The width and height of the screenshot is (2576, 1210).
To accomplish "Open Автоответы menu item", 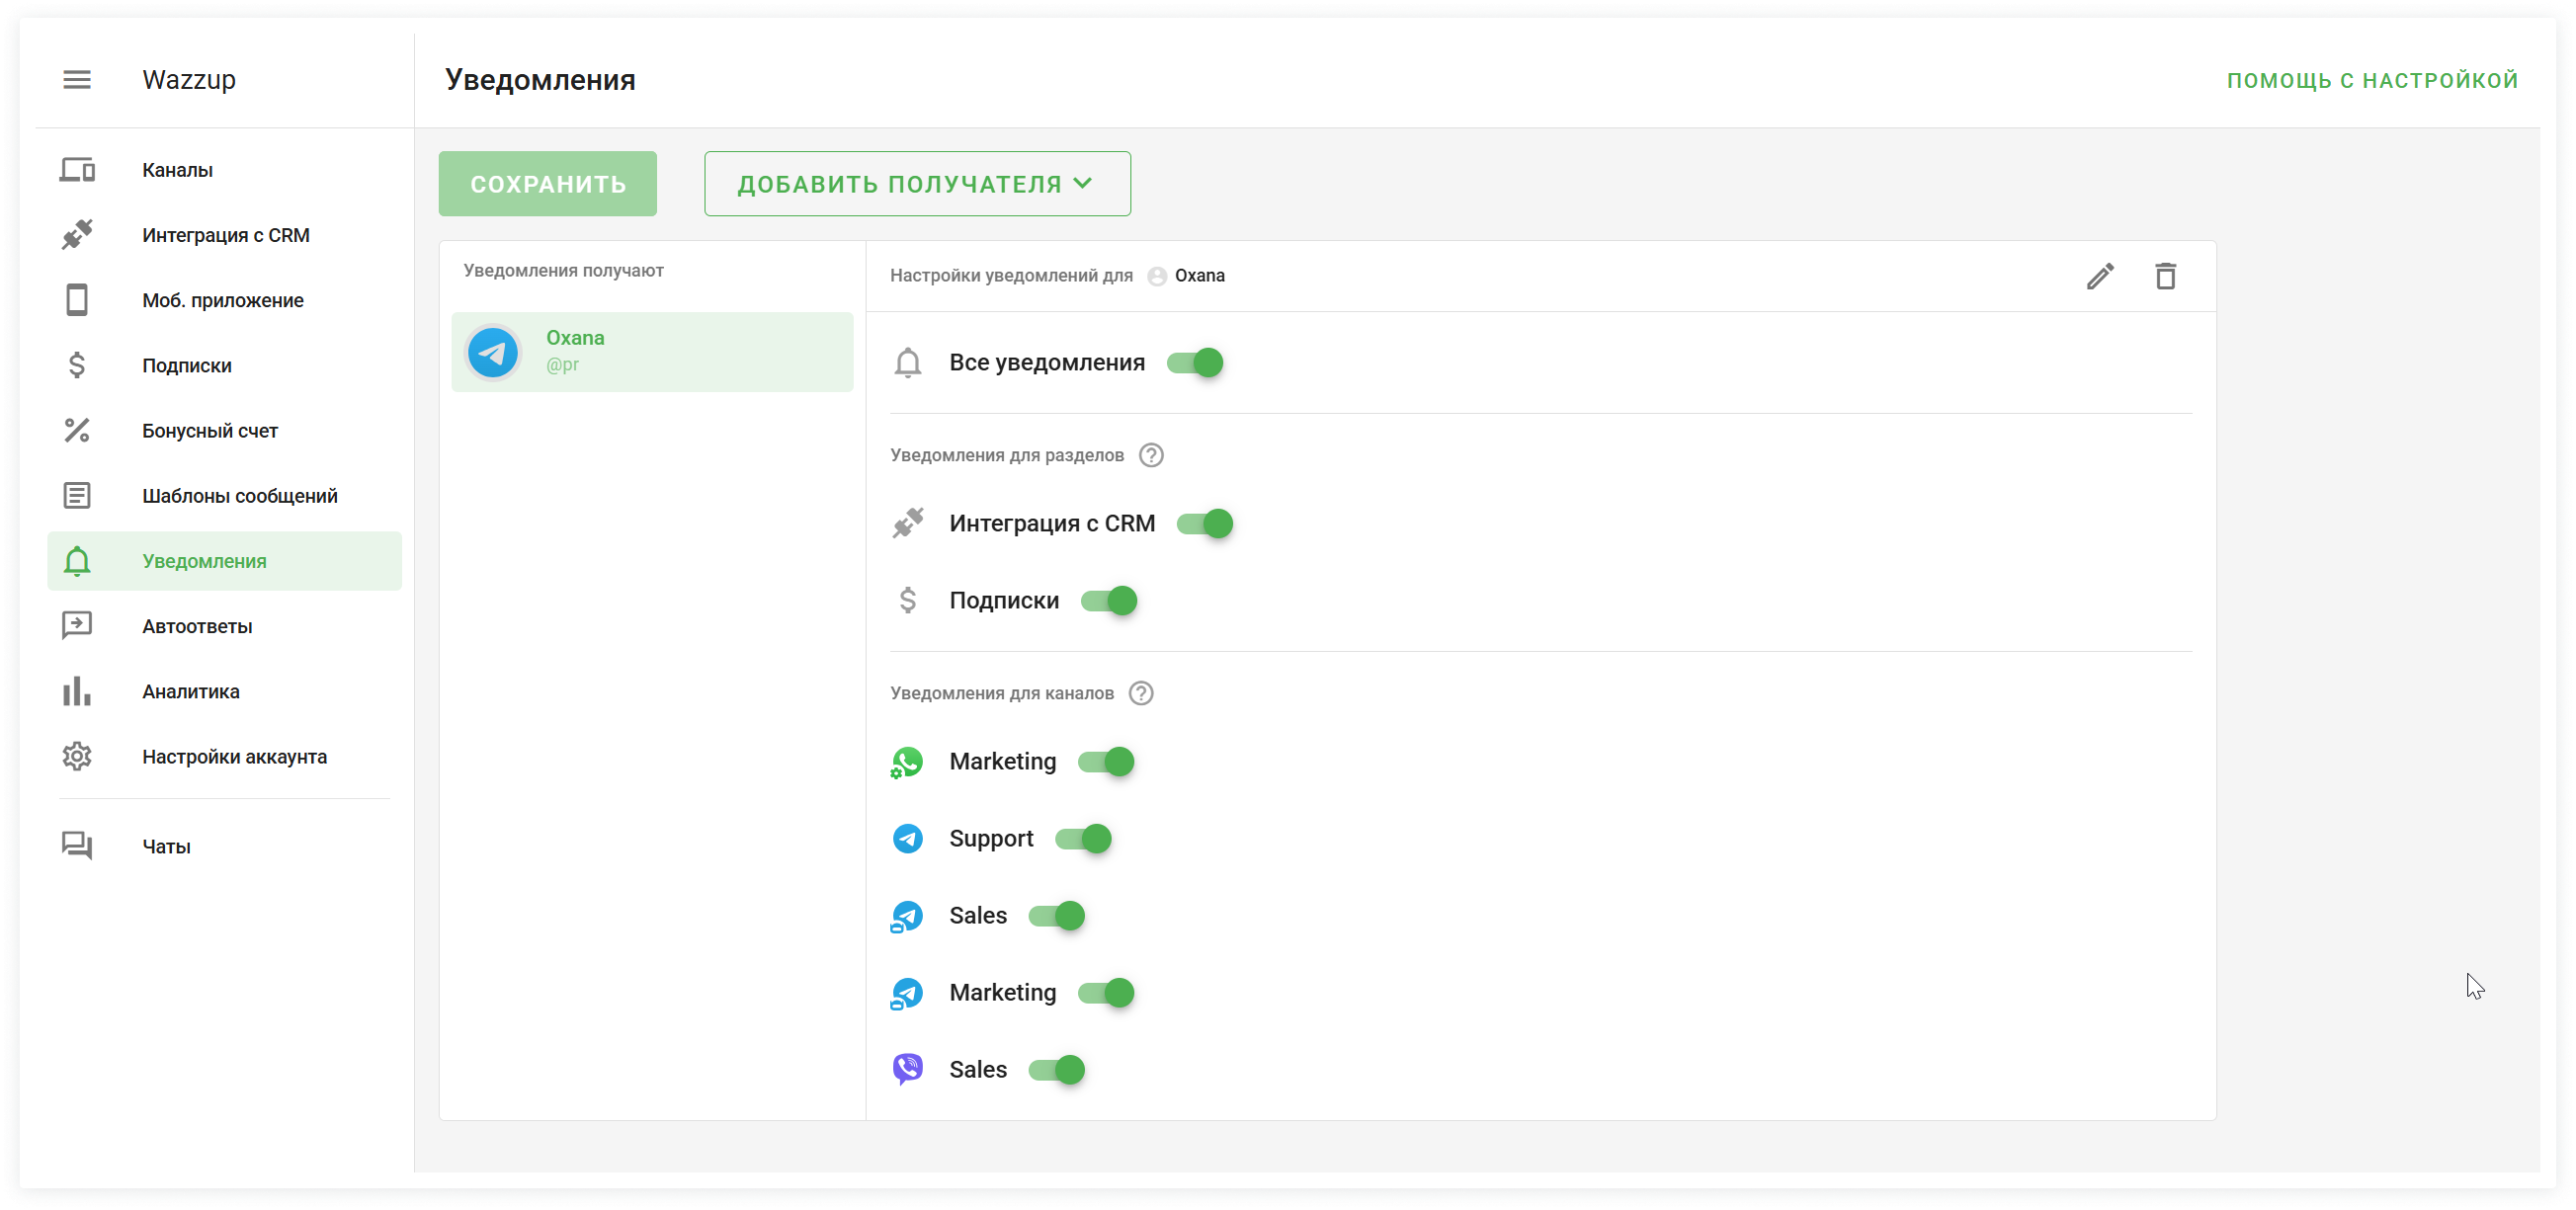I will point(225,626).
